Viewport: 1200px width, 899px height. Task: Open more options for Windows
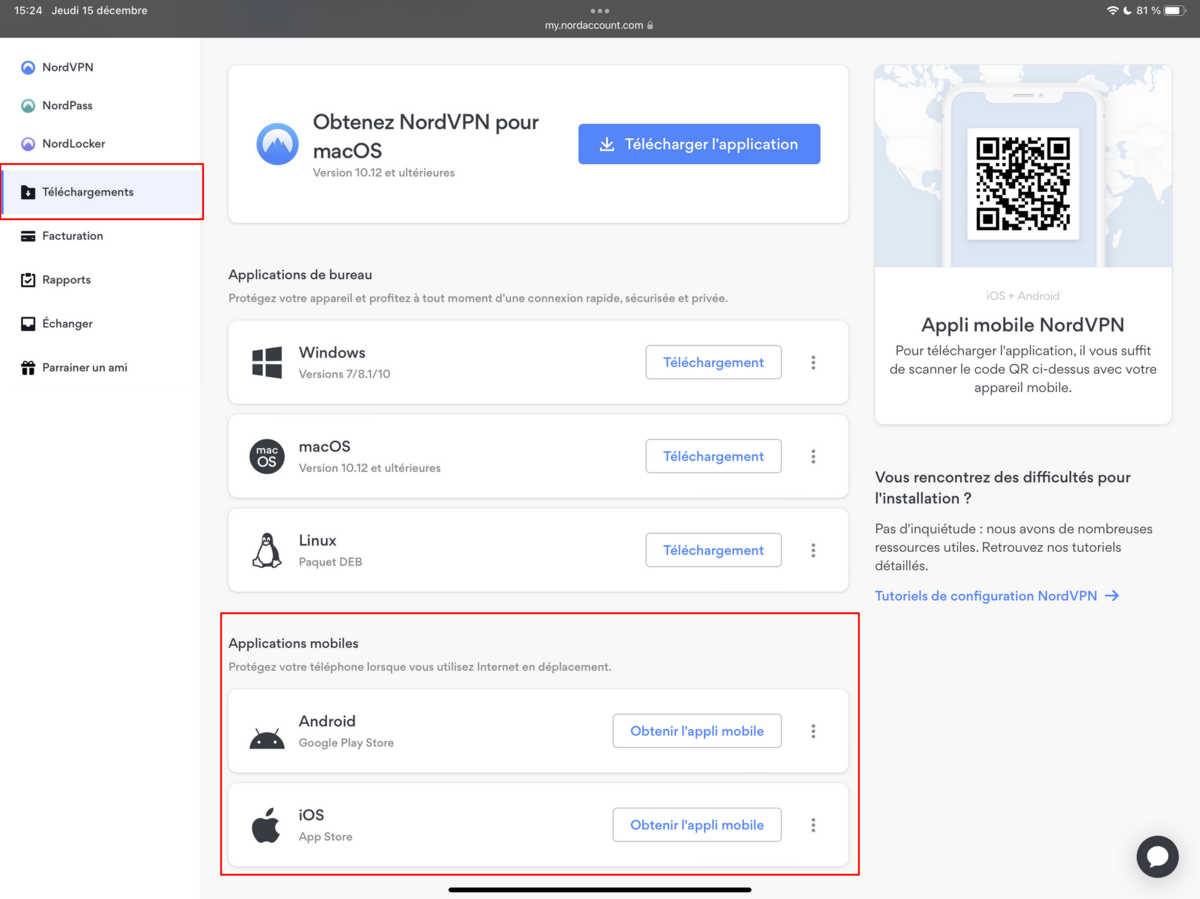click(813, 363)
